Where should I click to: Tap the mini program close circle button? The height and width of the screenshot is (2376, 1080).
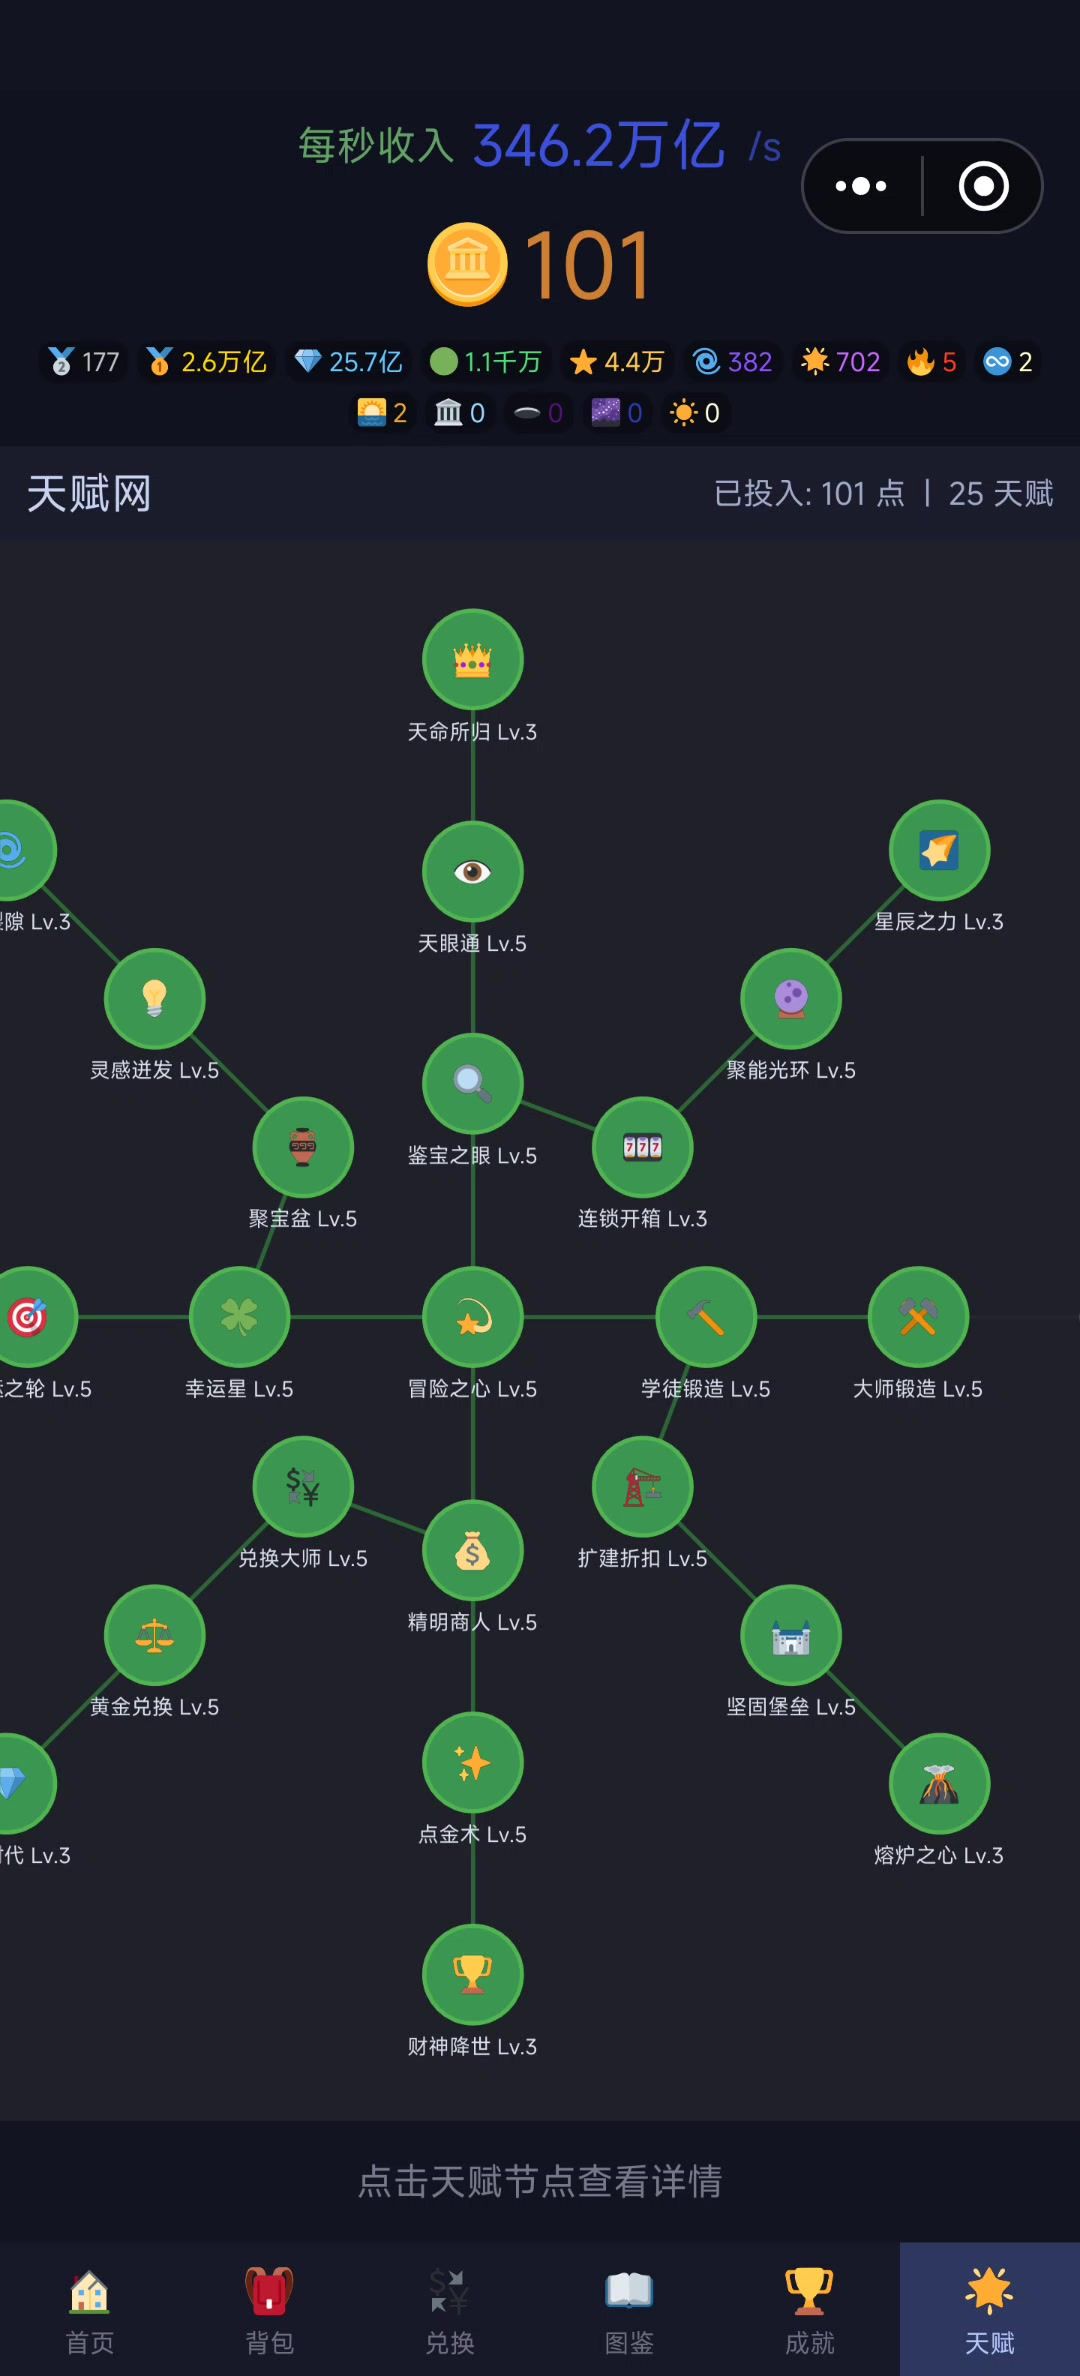[984, 186]
